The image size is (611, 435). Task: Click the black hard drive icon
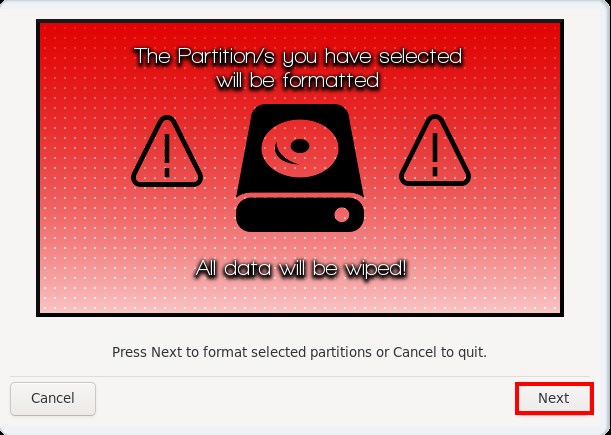pos(300,168)
